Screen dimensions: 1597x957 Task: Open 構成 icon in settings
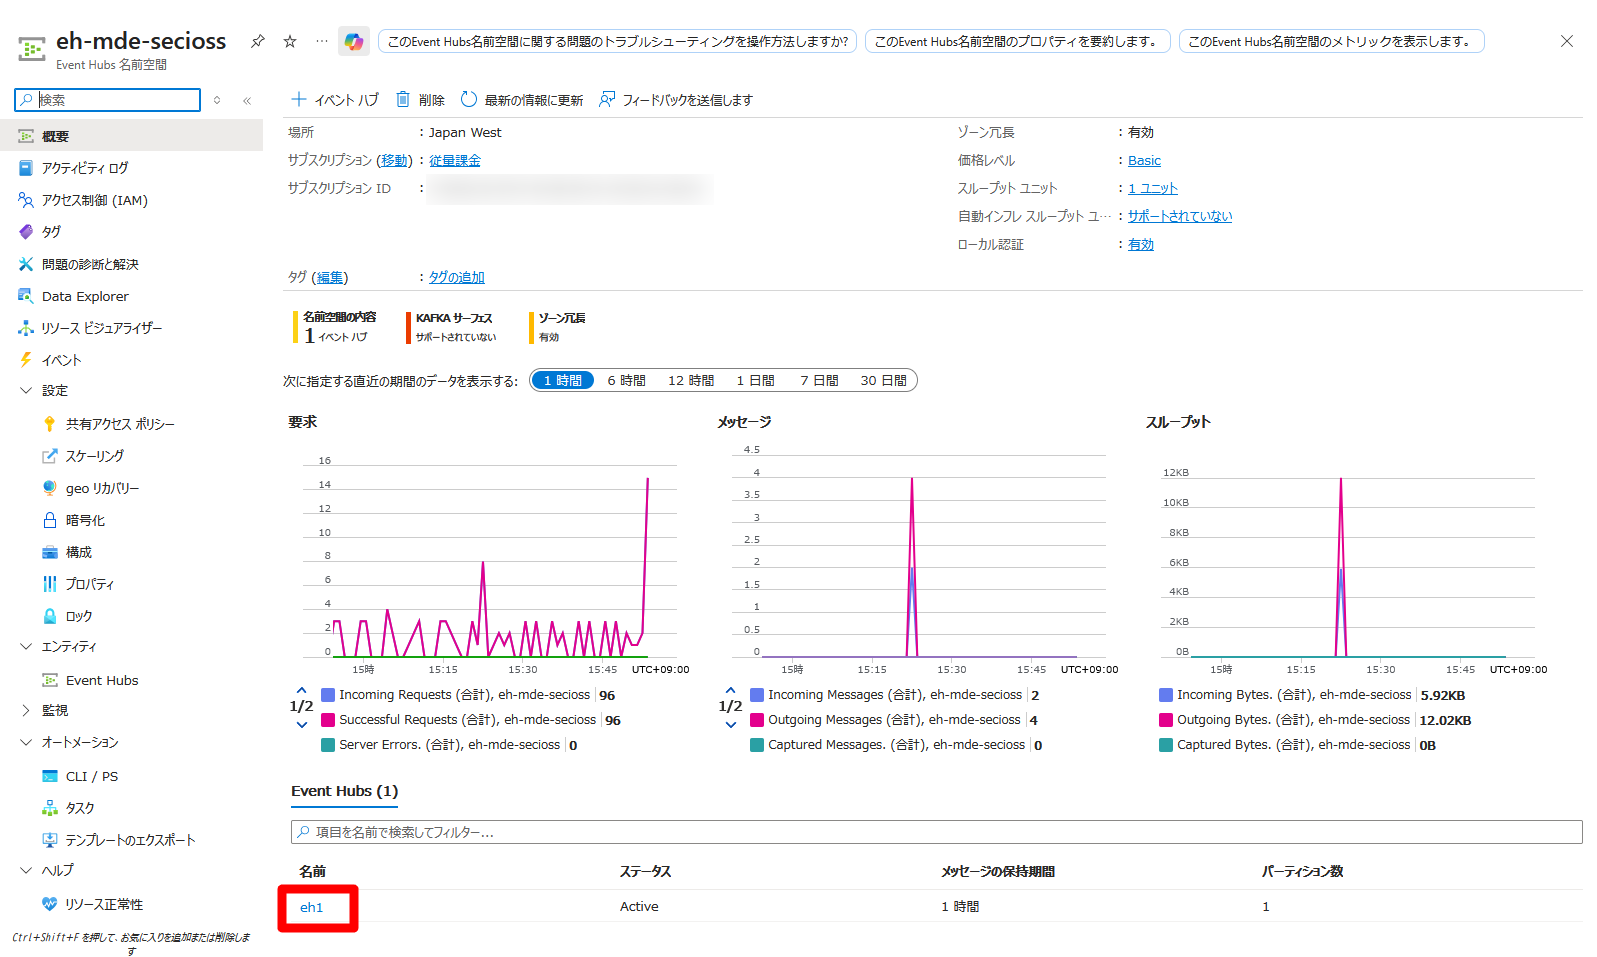(50, 552)
